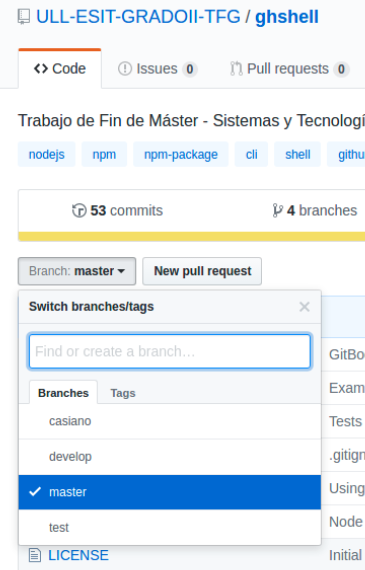This screenshot has width=365, height=570.
Task: Open the ghshell repository link
Action: pos(287,17)
